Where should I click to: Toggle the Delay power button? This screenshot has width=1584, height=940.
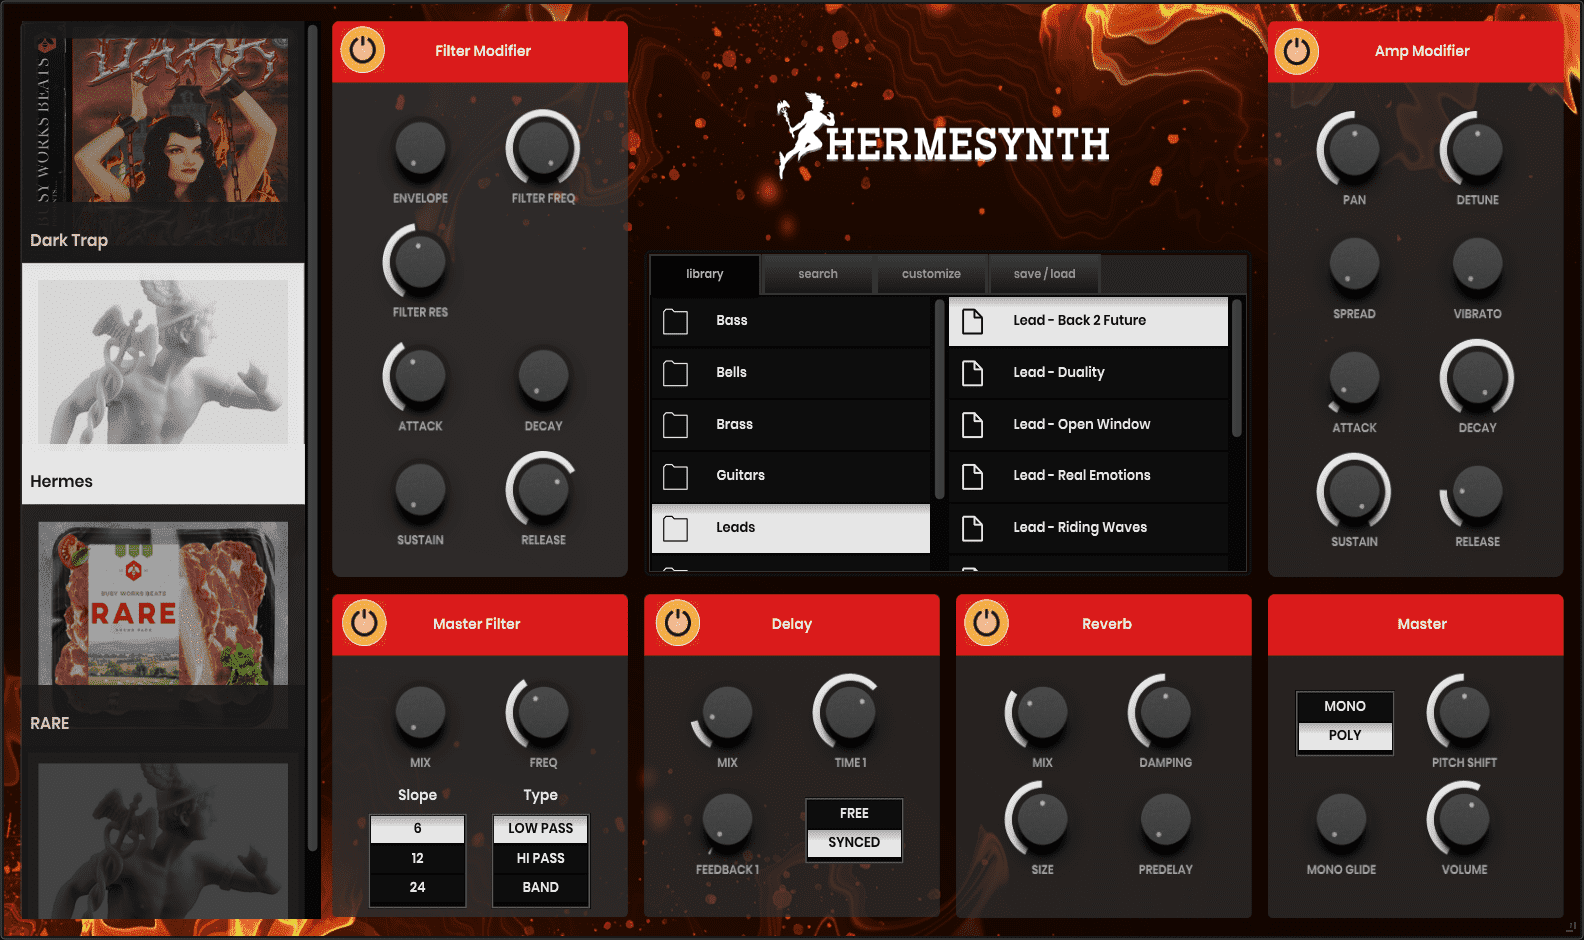[678, 623]
